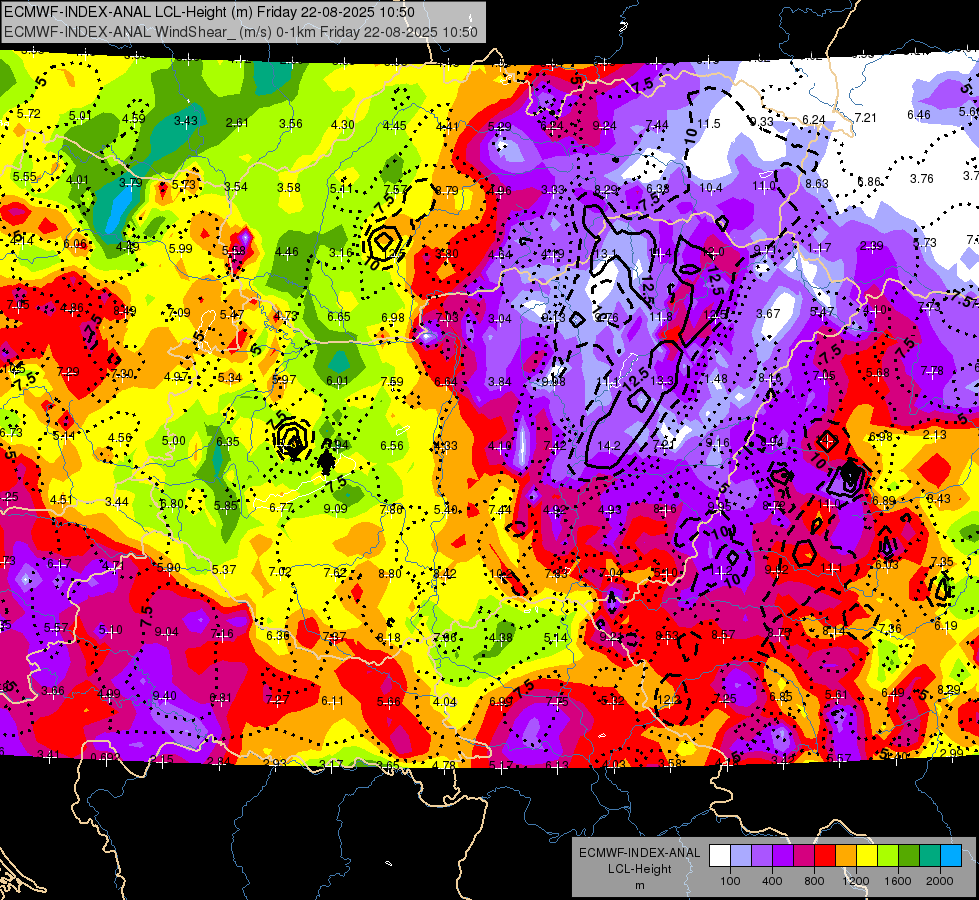Click the '1200' tick label in the legend
This screenshot has width=979, height=900.
pos(856,881)
